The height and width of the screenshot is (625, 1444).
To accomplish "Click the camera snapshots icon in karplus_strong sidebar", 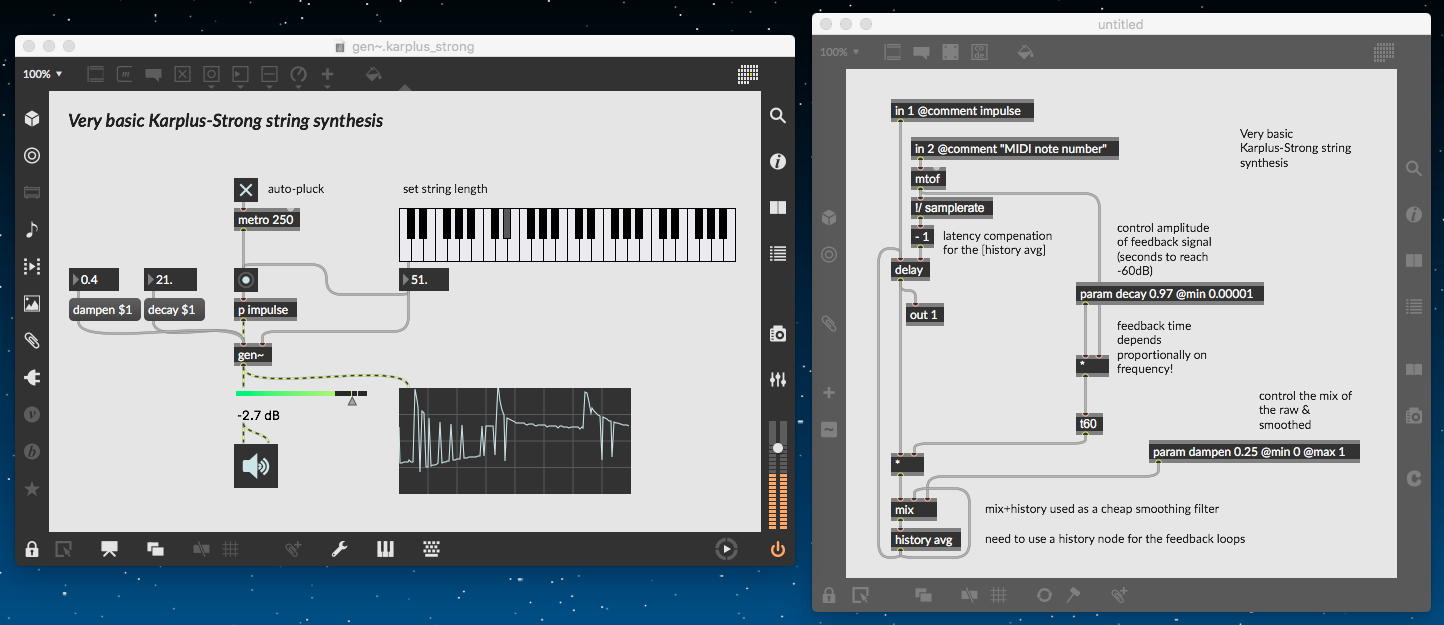I will [777, 334].
